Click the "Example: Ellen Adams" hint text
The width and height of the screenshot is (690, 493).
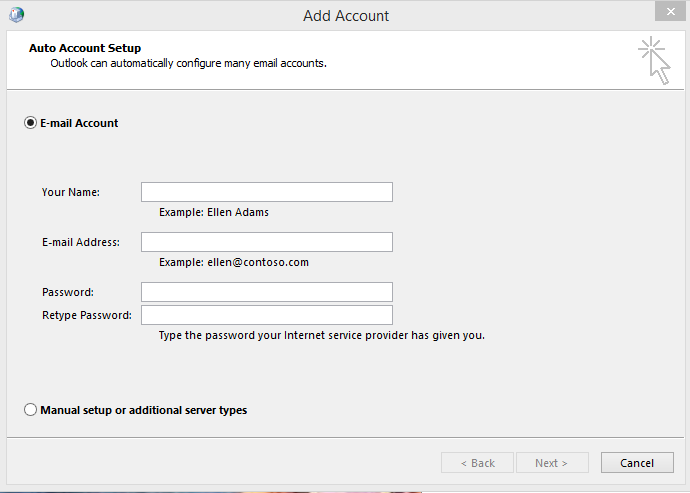coord(214,212)
